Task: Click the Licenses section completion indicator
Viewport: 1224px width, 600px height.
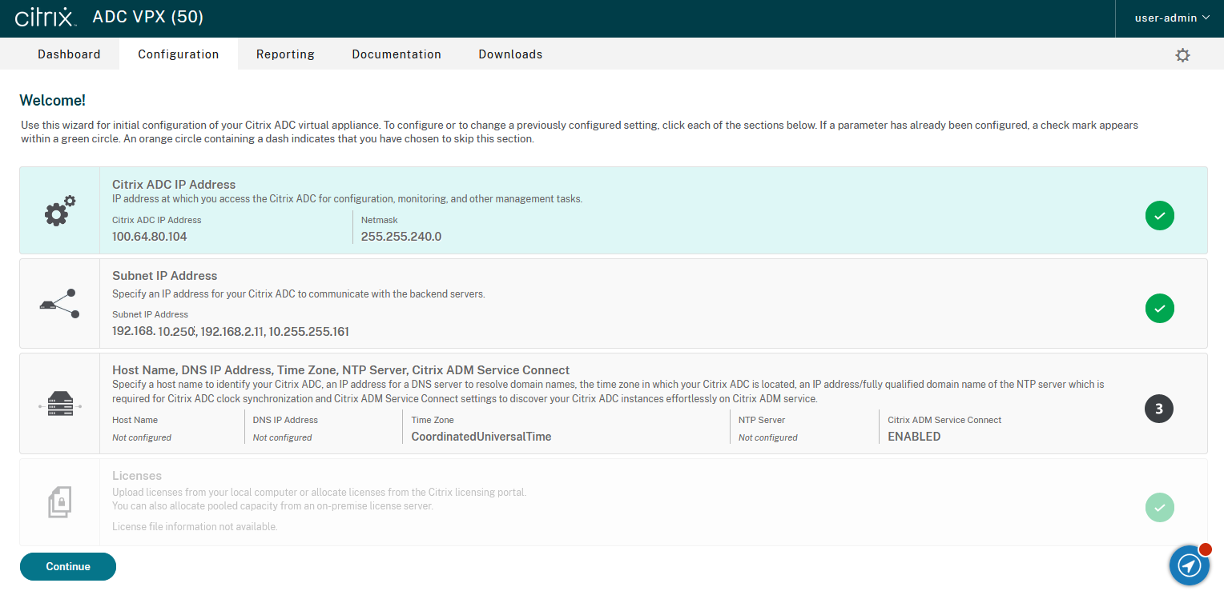Action: click(x=1159, y=507)
